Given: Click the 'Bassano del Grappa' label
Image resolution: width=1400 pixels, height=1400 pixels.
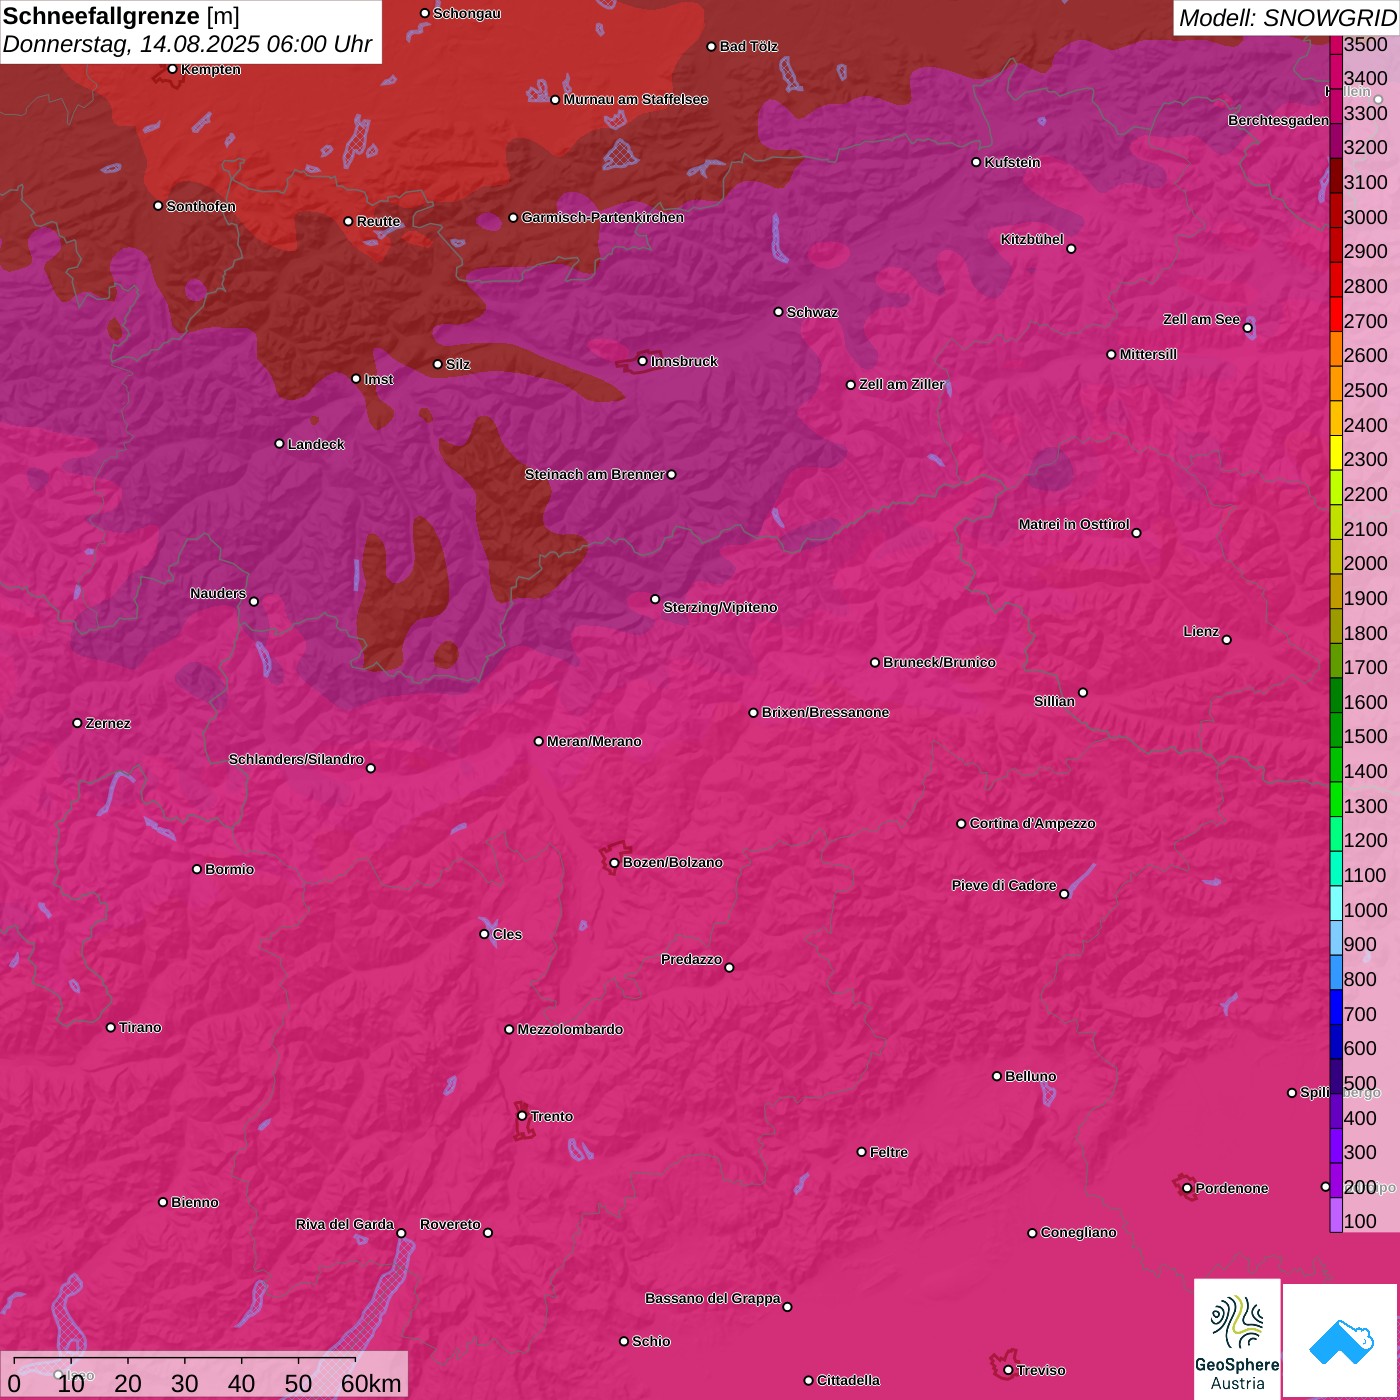Looking at the screenshot, I should [x=712, y=1298].
